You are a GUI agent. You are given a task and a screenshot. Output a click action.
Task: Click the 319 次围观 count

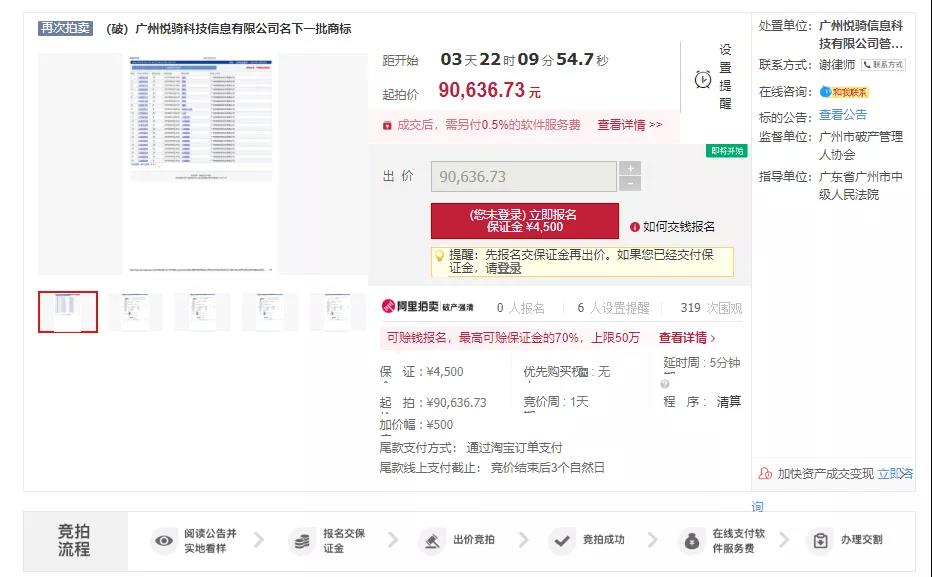(711, 308)
